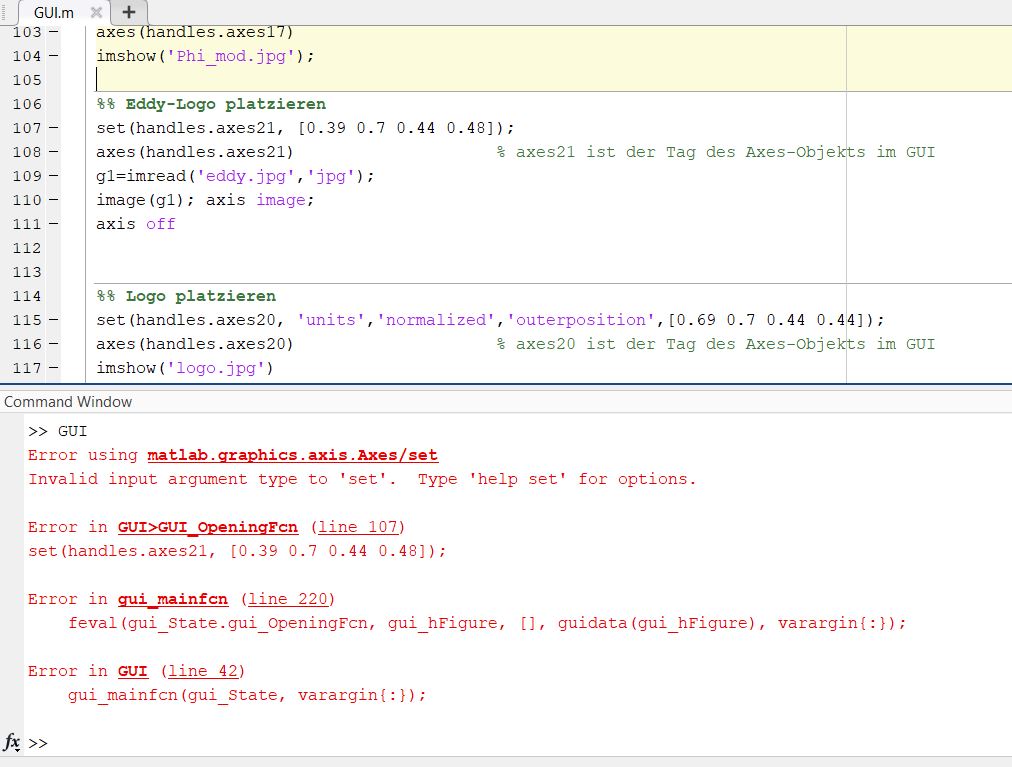
Task: Toggle breakpoint dash on line 107
Action: 53,128
